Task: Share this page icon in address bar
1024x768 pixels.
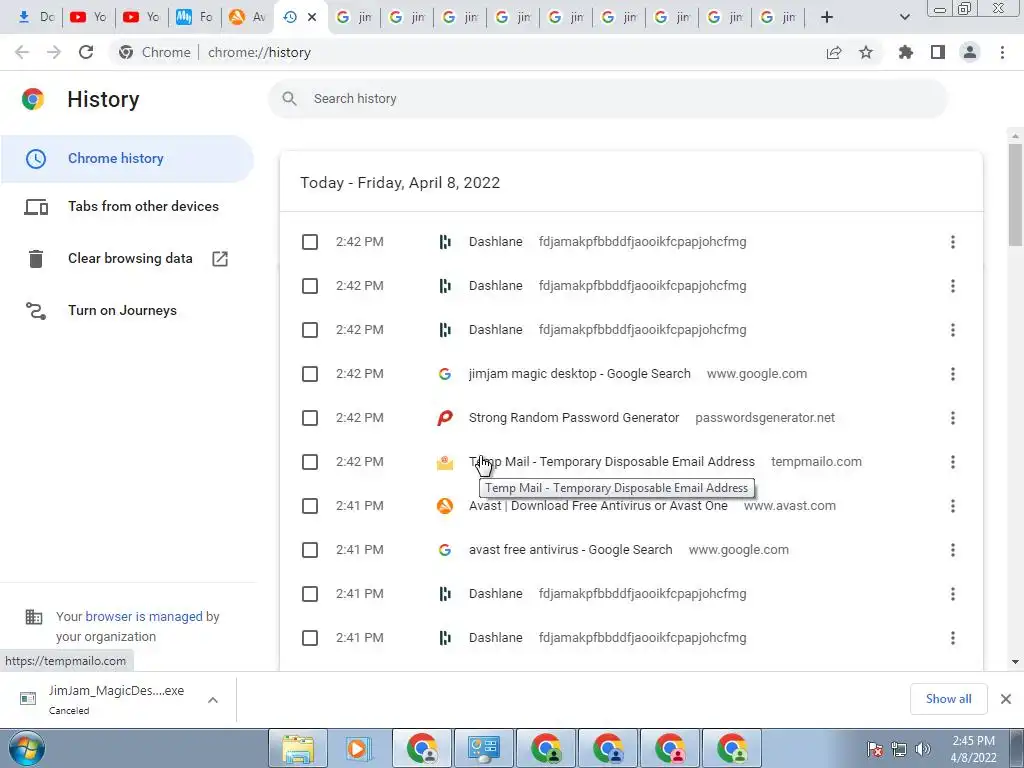Action: (834, 52)
